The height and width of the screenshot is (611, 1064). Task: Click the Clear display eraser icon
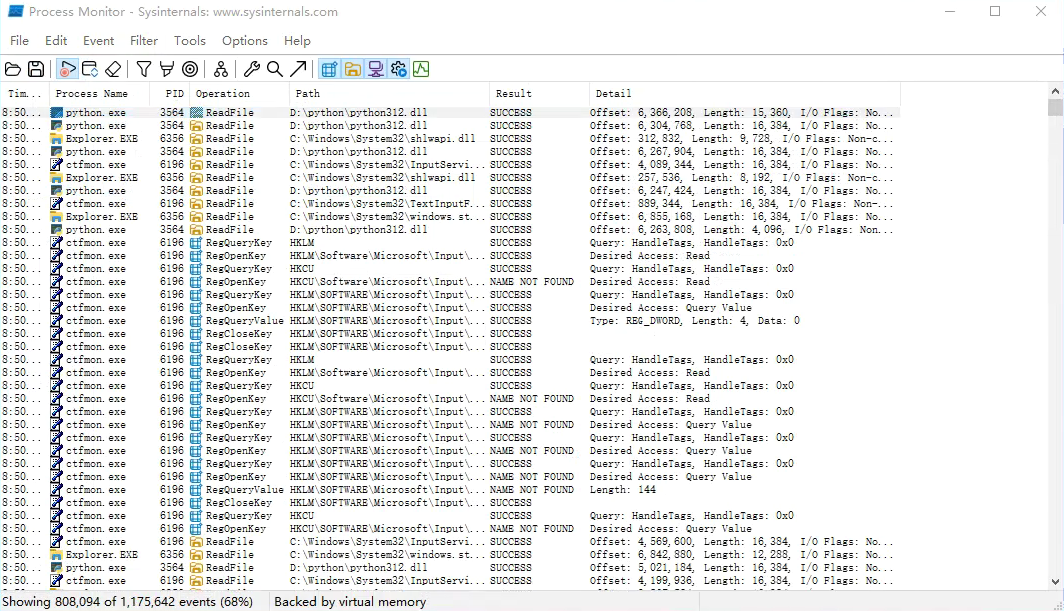[113, 69]
